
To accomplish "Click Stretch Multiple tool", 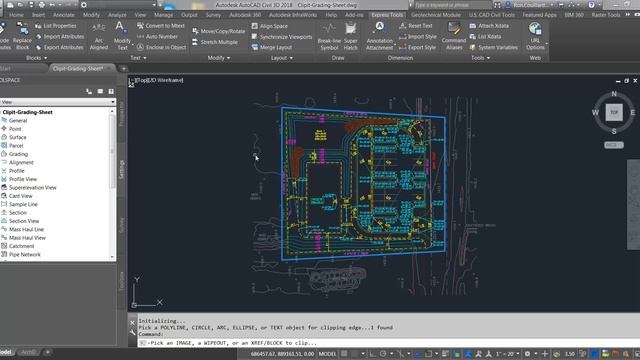I will click(x=215, y=42).
